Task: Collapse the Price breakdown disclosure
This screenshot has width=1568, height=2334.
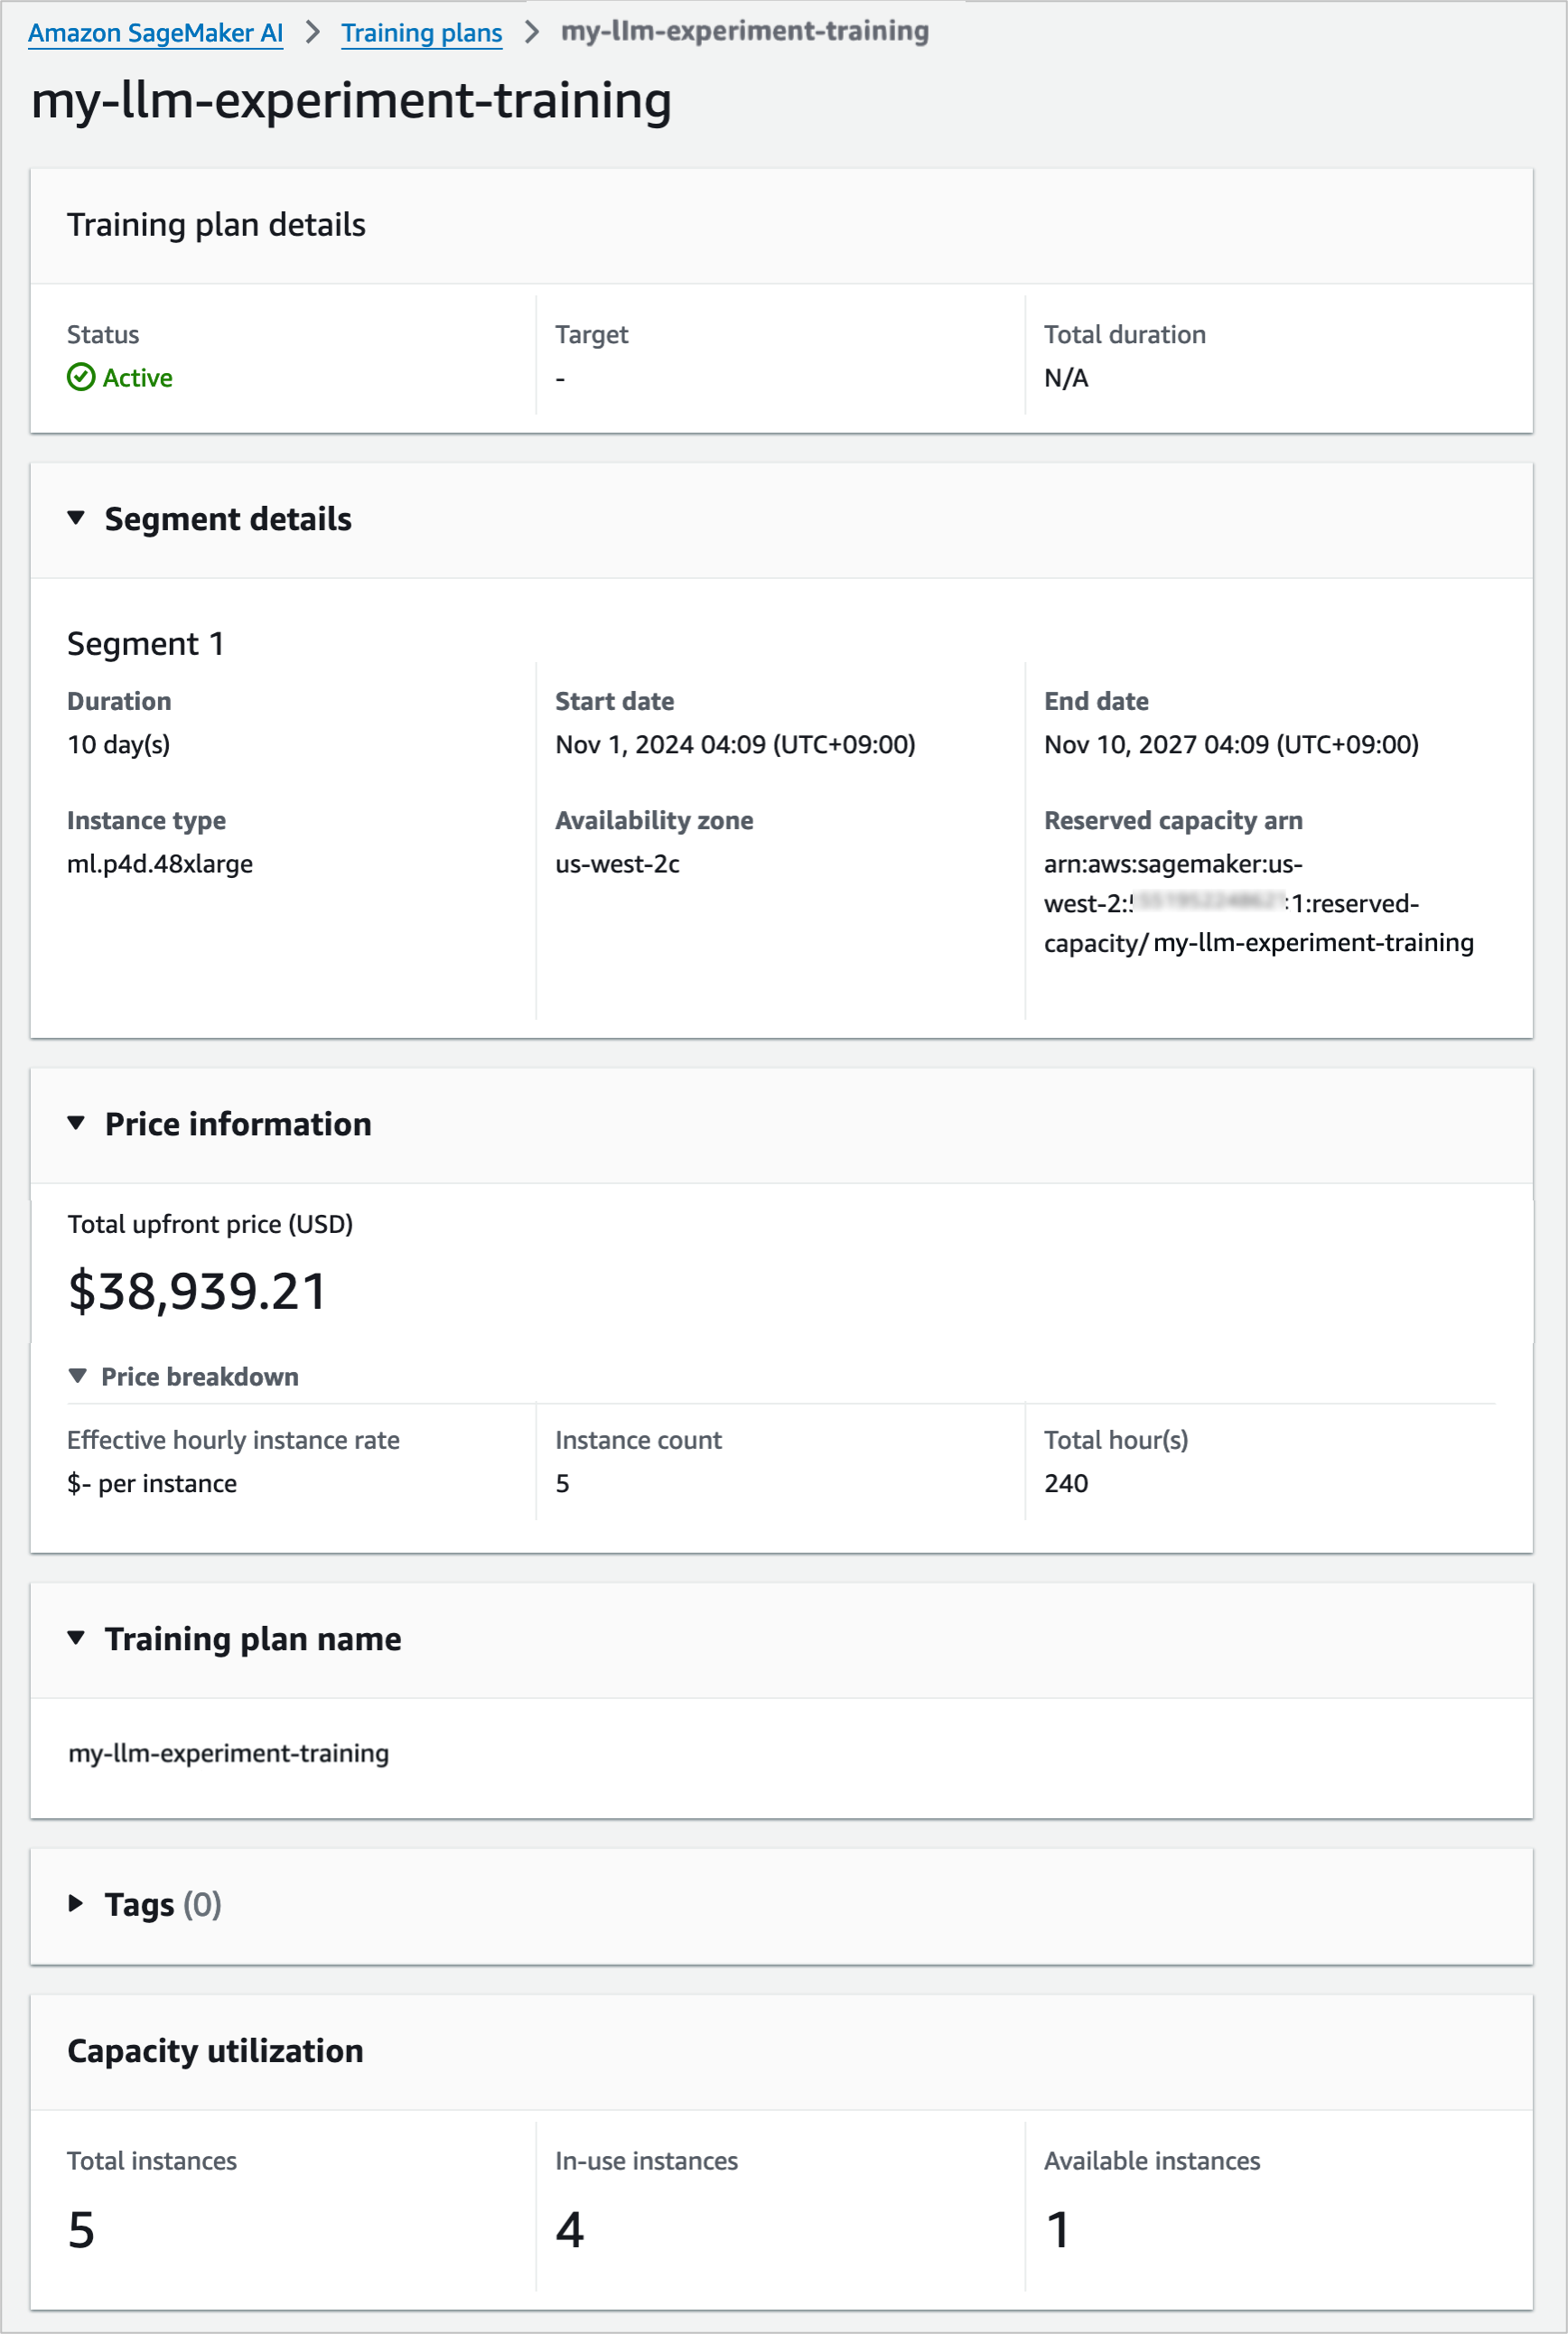Action: point(78,1376)
